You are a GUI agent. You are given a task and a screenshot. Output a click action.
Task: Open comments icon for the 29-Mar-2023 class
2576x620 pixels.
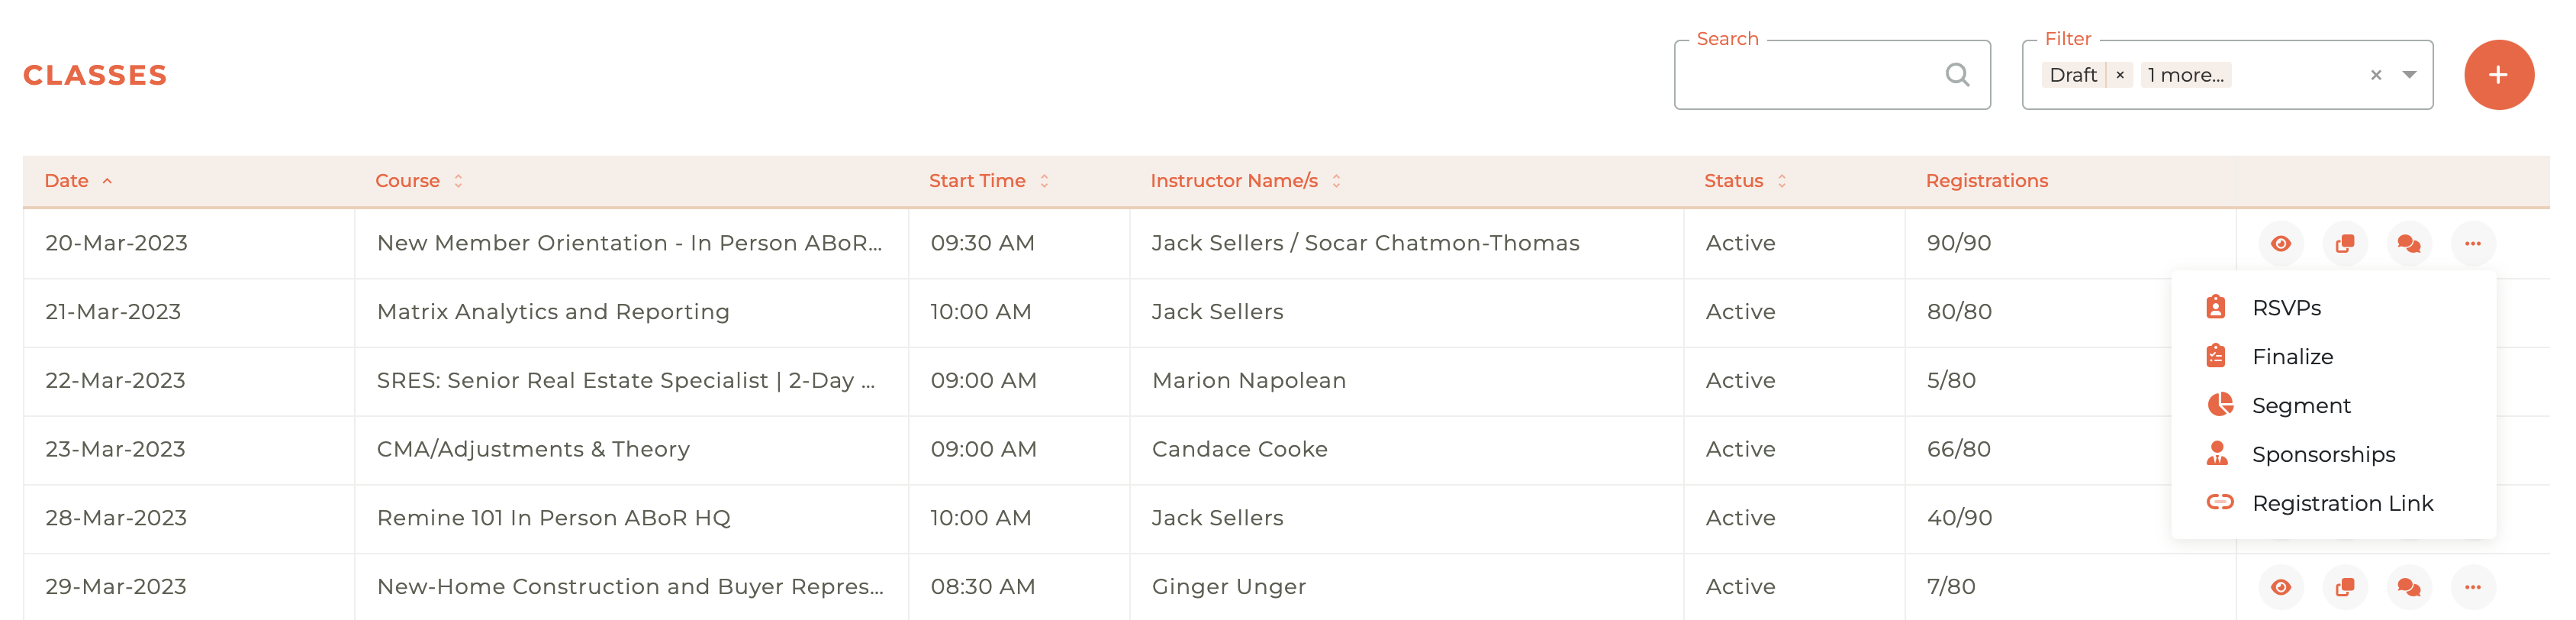pos(2408,587)
